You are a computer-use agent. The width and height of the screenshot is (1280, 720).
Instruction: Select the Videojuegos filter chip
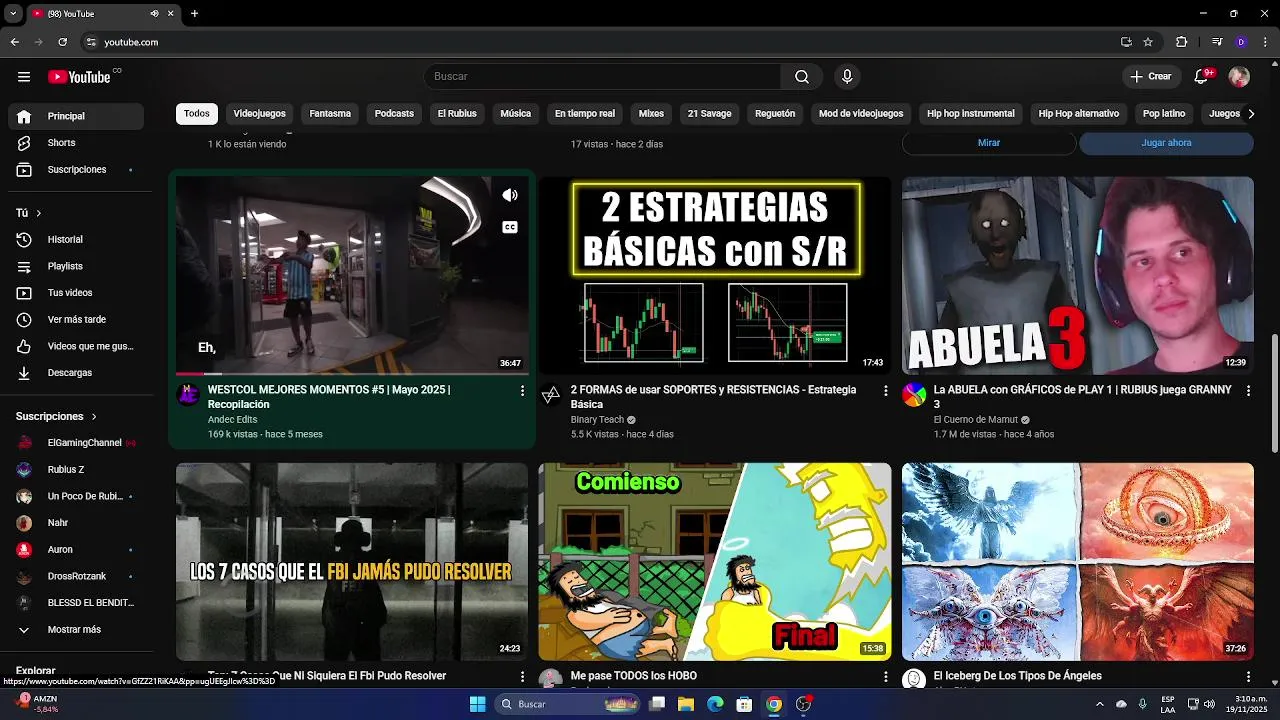[x=260, y=114]
